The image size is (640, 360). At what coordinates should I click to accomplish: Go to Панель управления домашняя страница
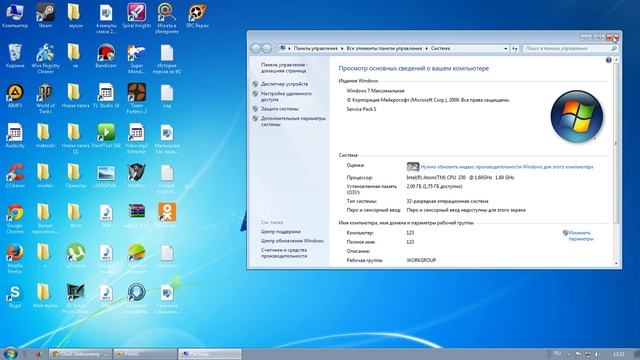(x=284, y=67)
